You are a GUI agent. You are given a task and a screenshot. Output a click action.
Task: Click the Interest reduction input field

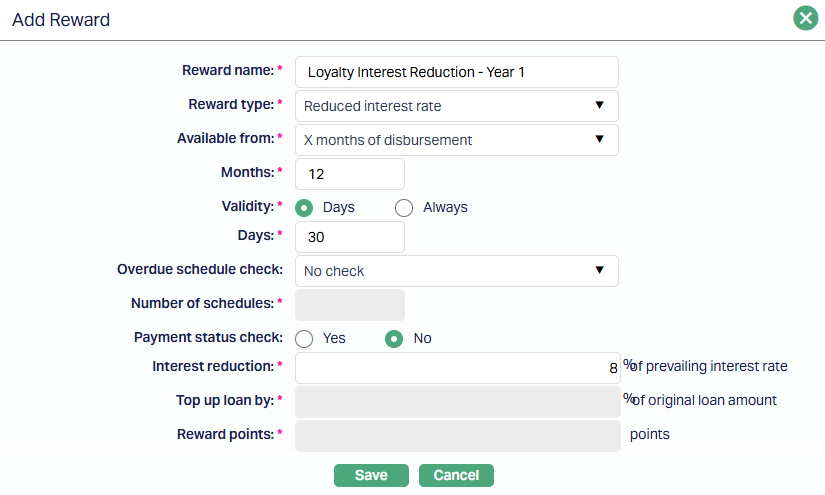pyautogui.click(x=456, y=368)
